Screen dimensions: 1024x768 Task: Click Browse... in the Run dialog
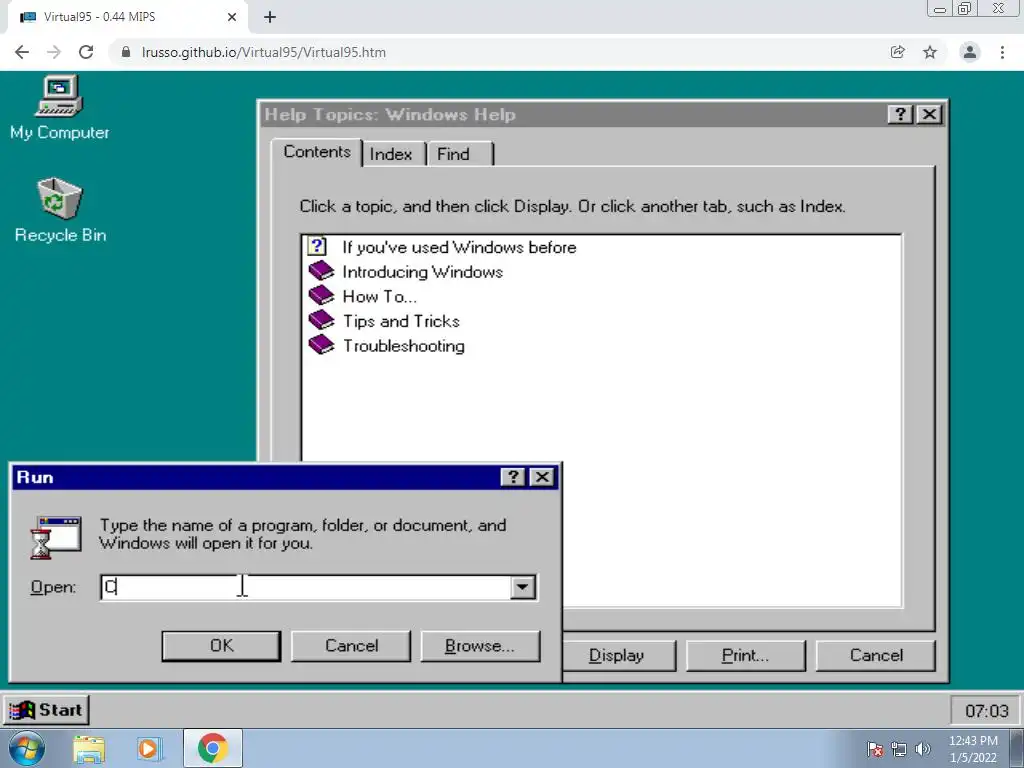(x=481, y=646)
